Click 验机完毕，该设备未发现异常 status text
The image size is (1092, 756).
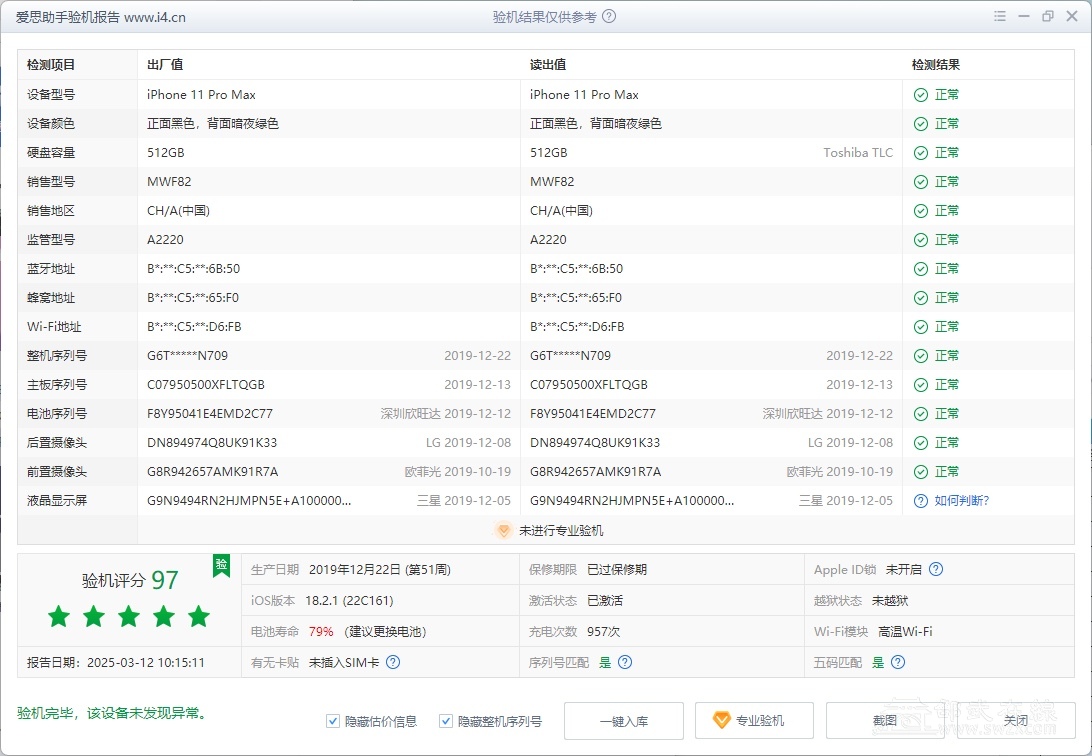pos(113,713)
